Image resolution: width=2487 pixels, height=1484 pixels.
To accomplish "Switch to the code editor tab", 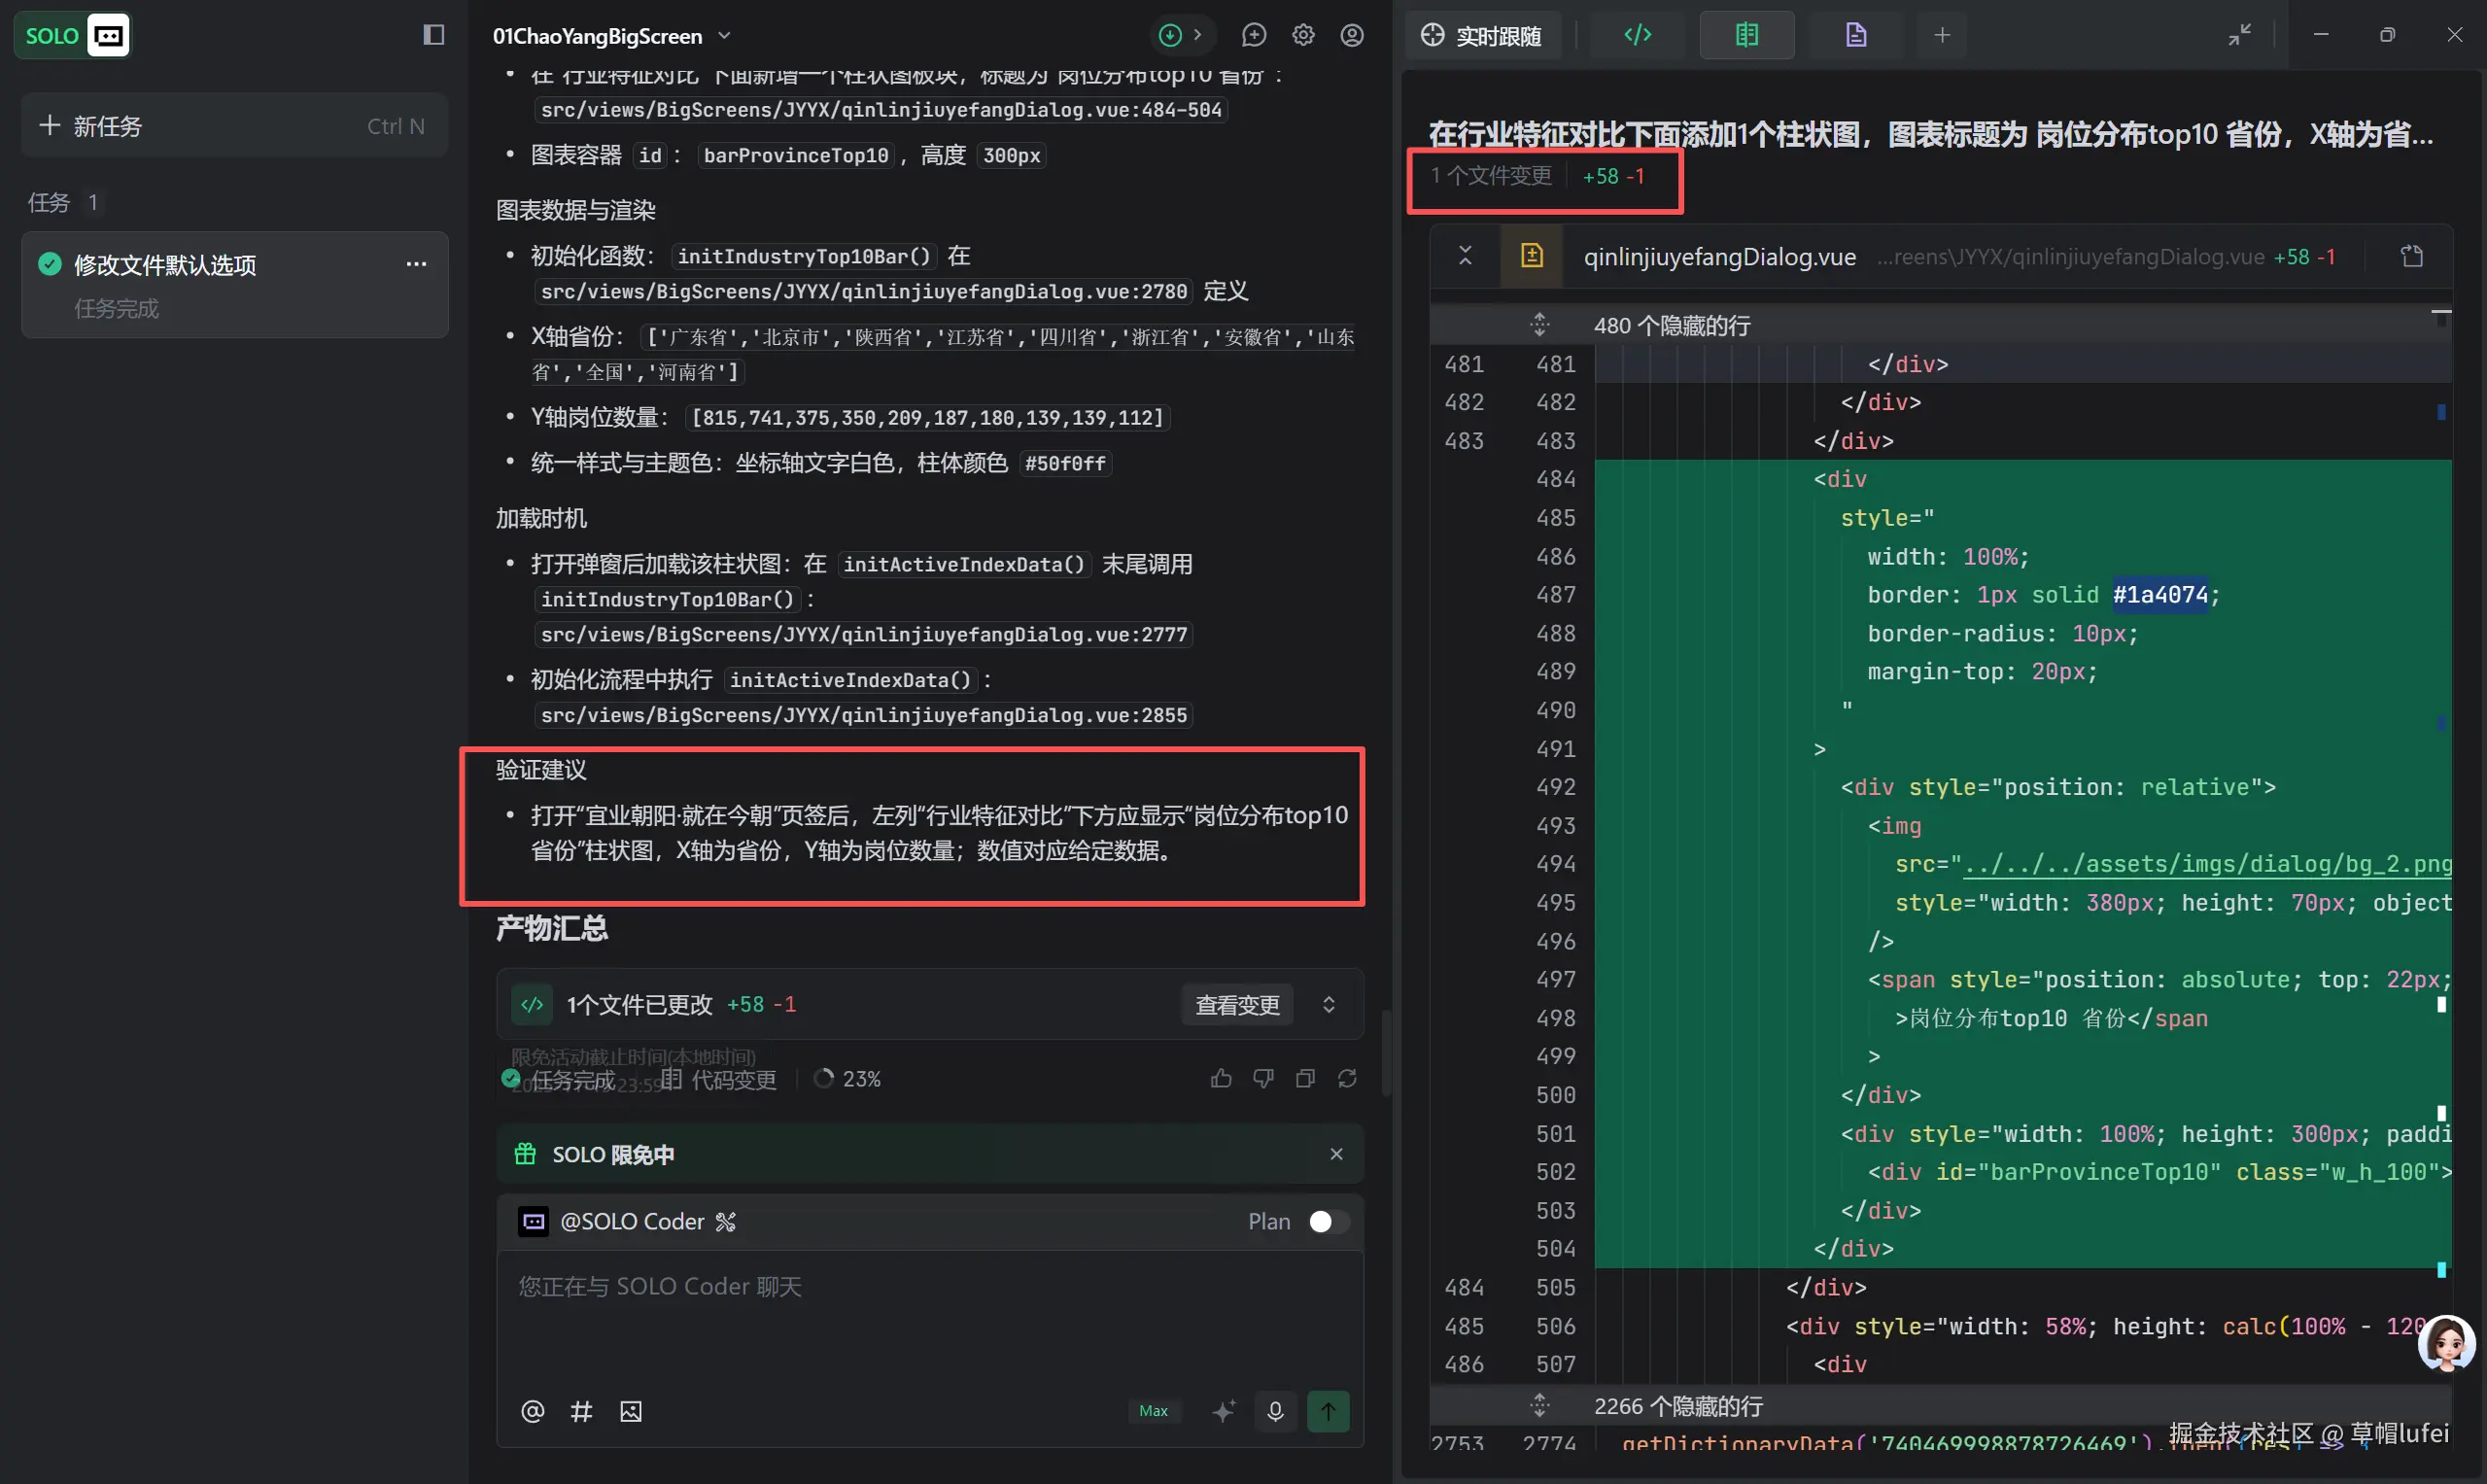I will [x=1637, y=35].
